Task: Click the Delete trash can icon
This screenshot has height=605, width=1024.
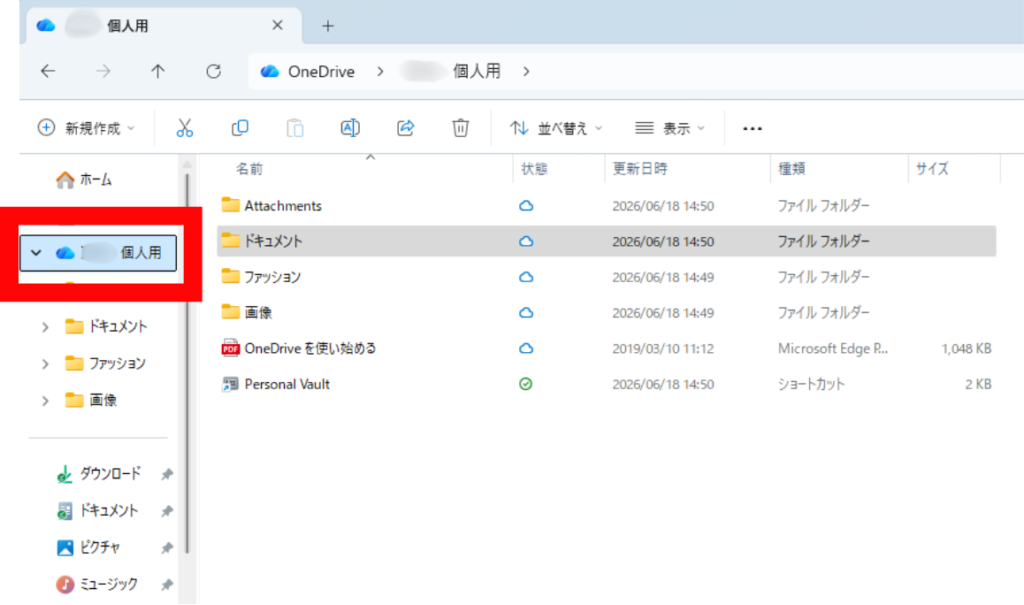Action: 460,128
